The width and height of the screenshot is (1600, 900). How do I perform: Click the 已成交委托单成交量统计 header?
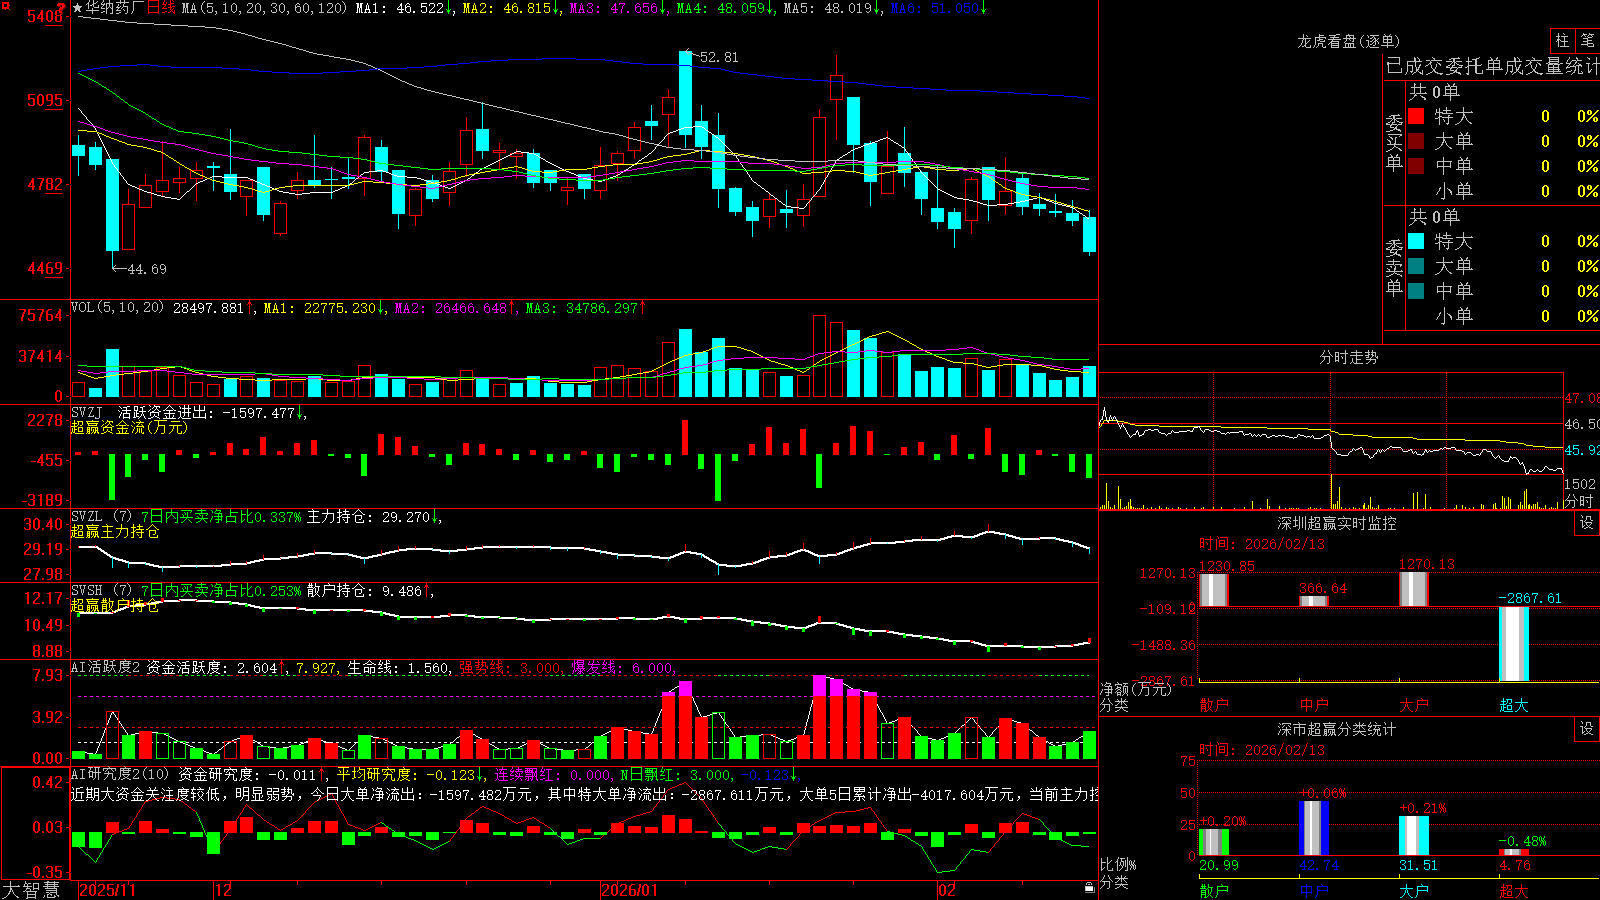tap(1493, 66)
